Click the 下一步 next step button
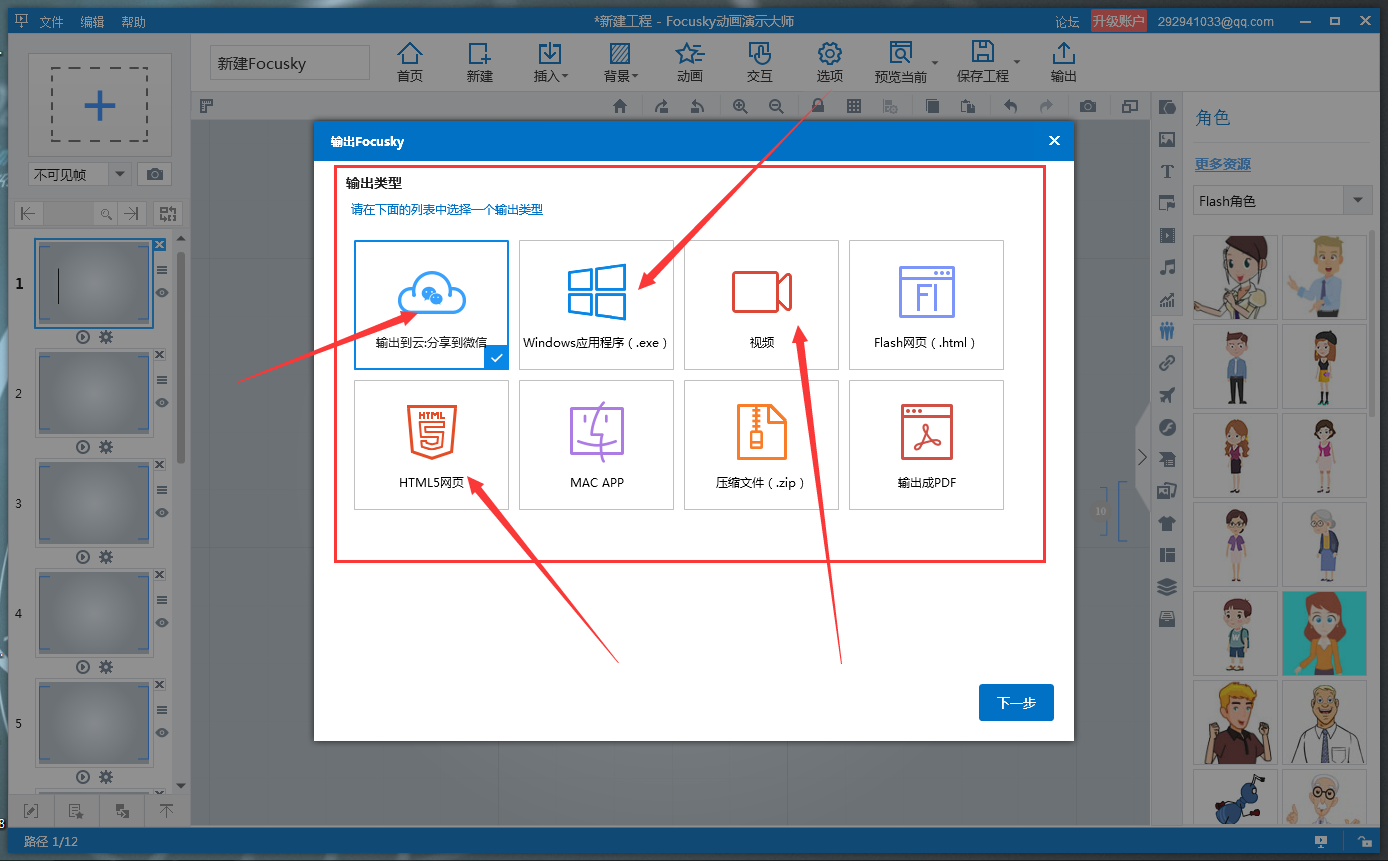Viewport: 1388px width, 861px height. (x=1016, y=702)
